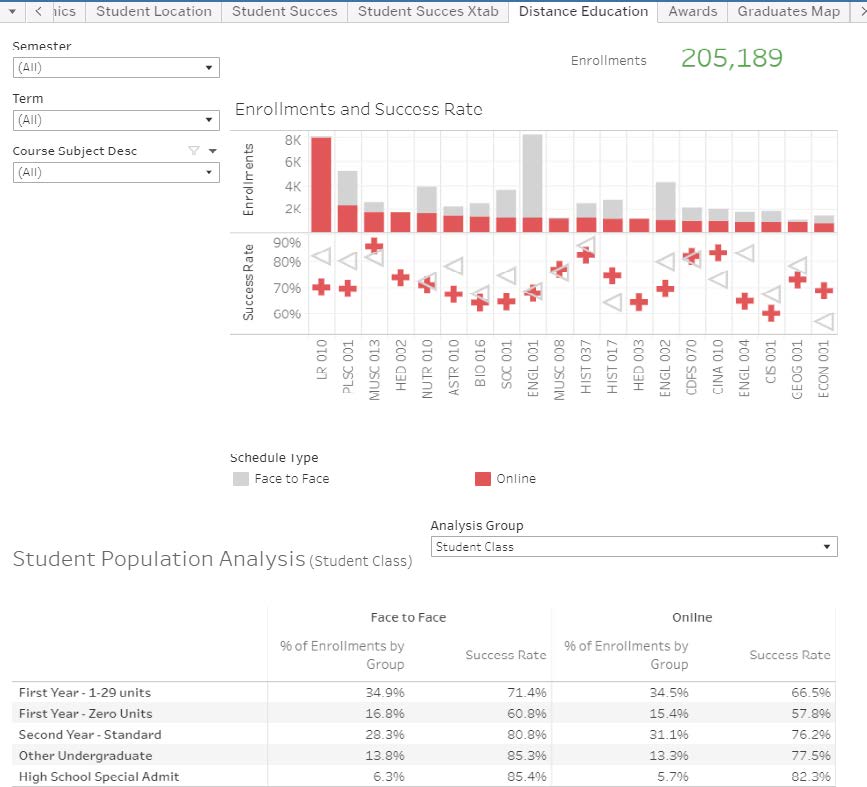Click the gray triangle marker for ECON 001
This screenshot has width=867, height=787.
tap(823, 321)
